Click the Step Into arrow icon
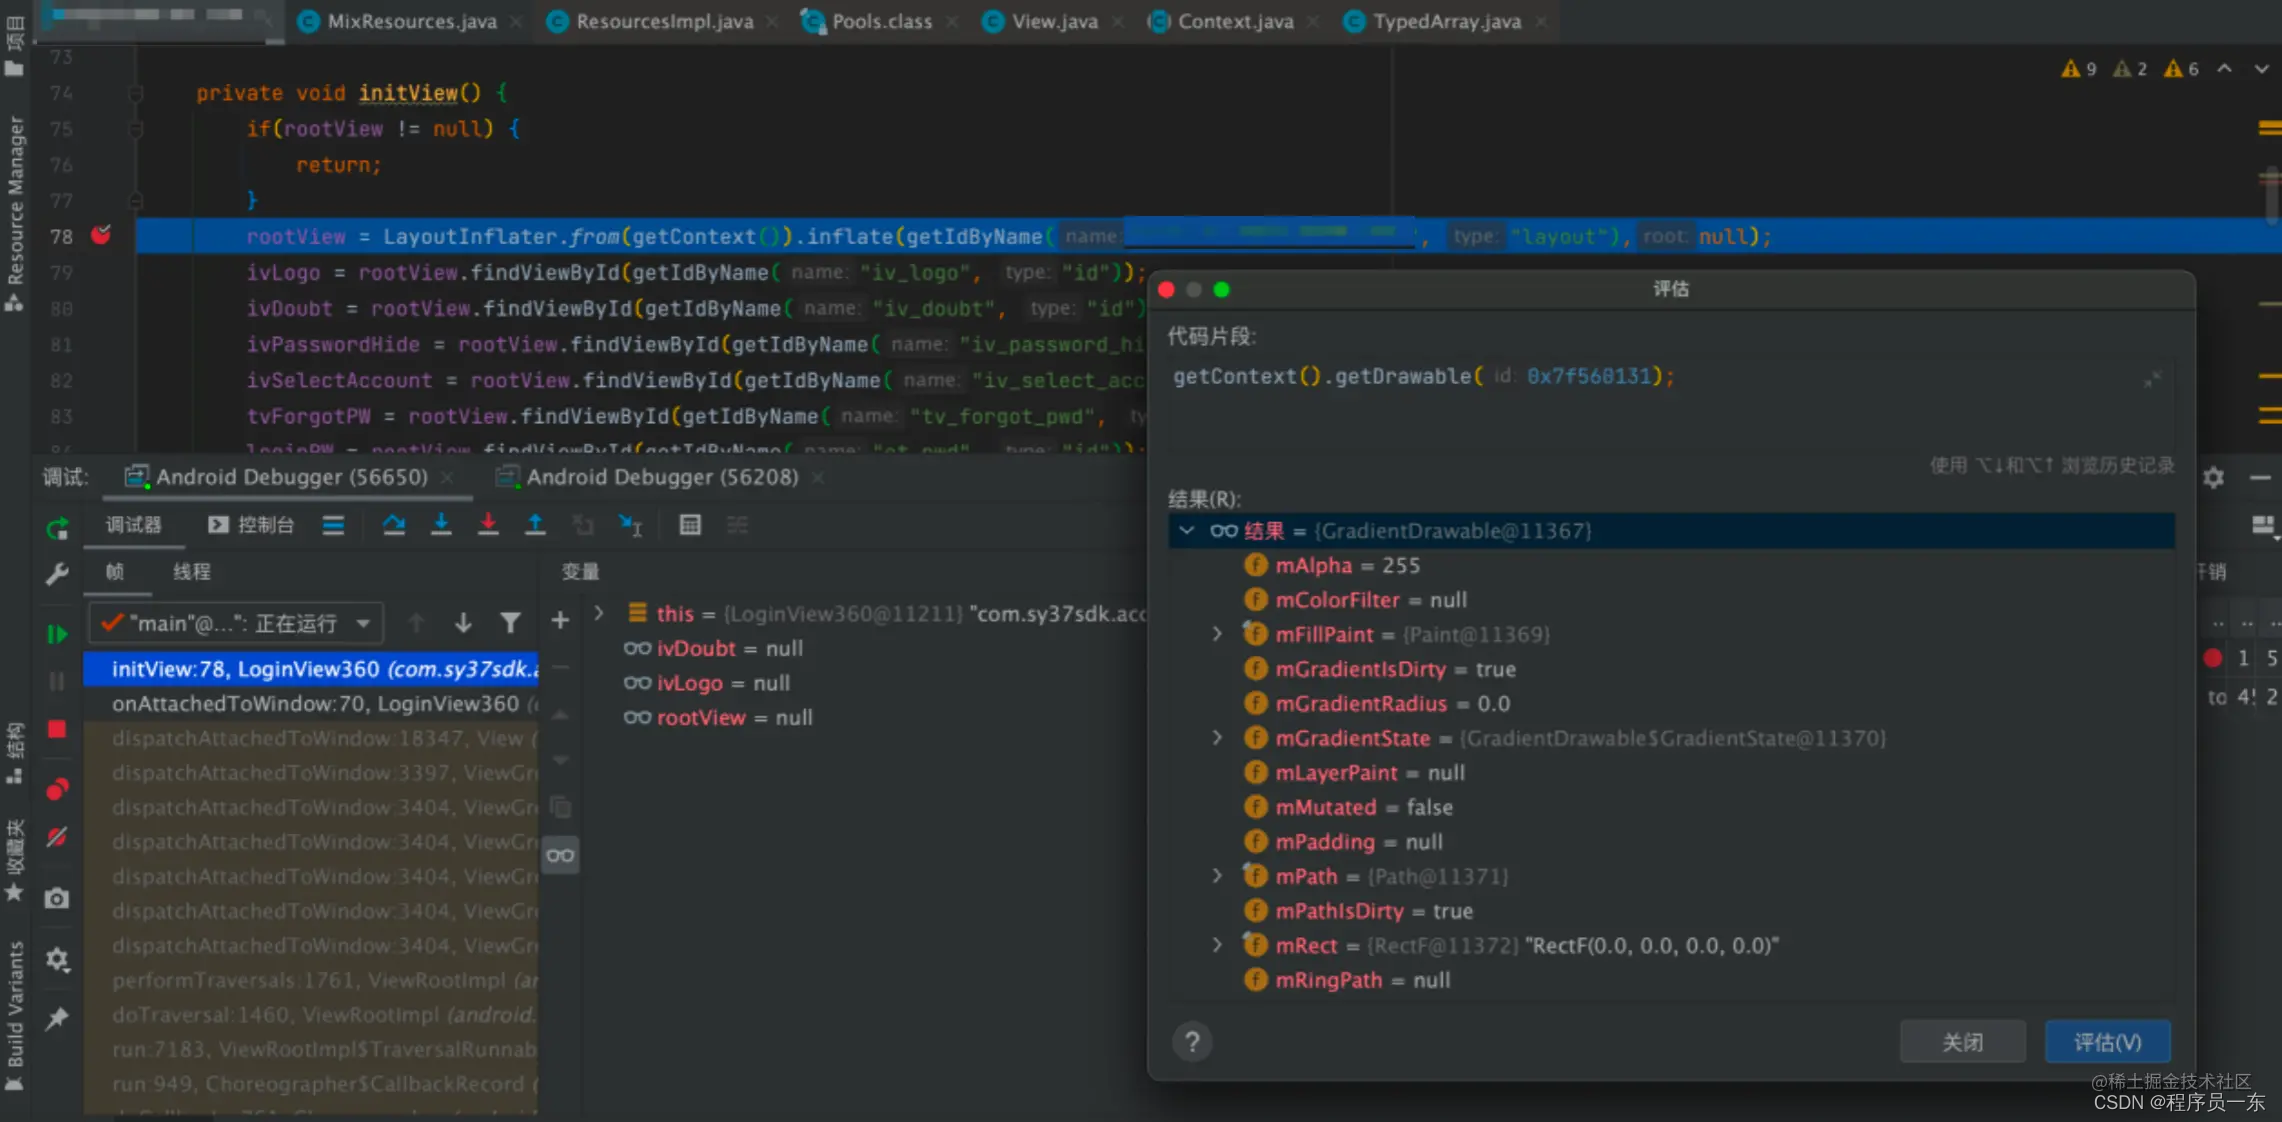This screenshot has width=2282, height=1122. tap(441, 525)
